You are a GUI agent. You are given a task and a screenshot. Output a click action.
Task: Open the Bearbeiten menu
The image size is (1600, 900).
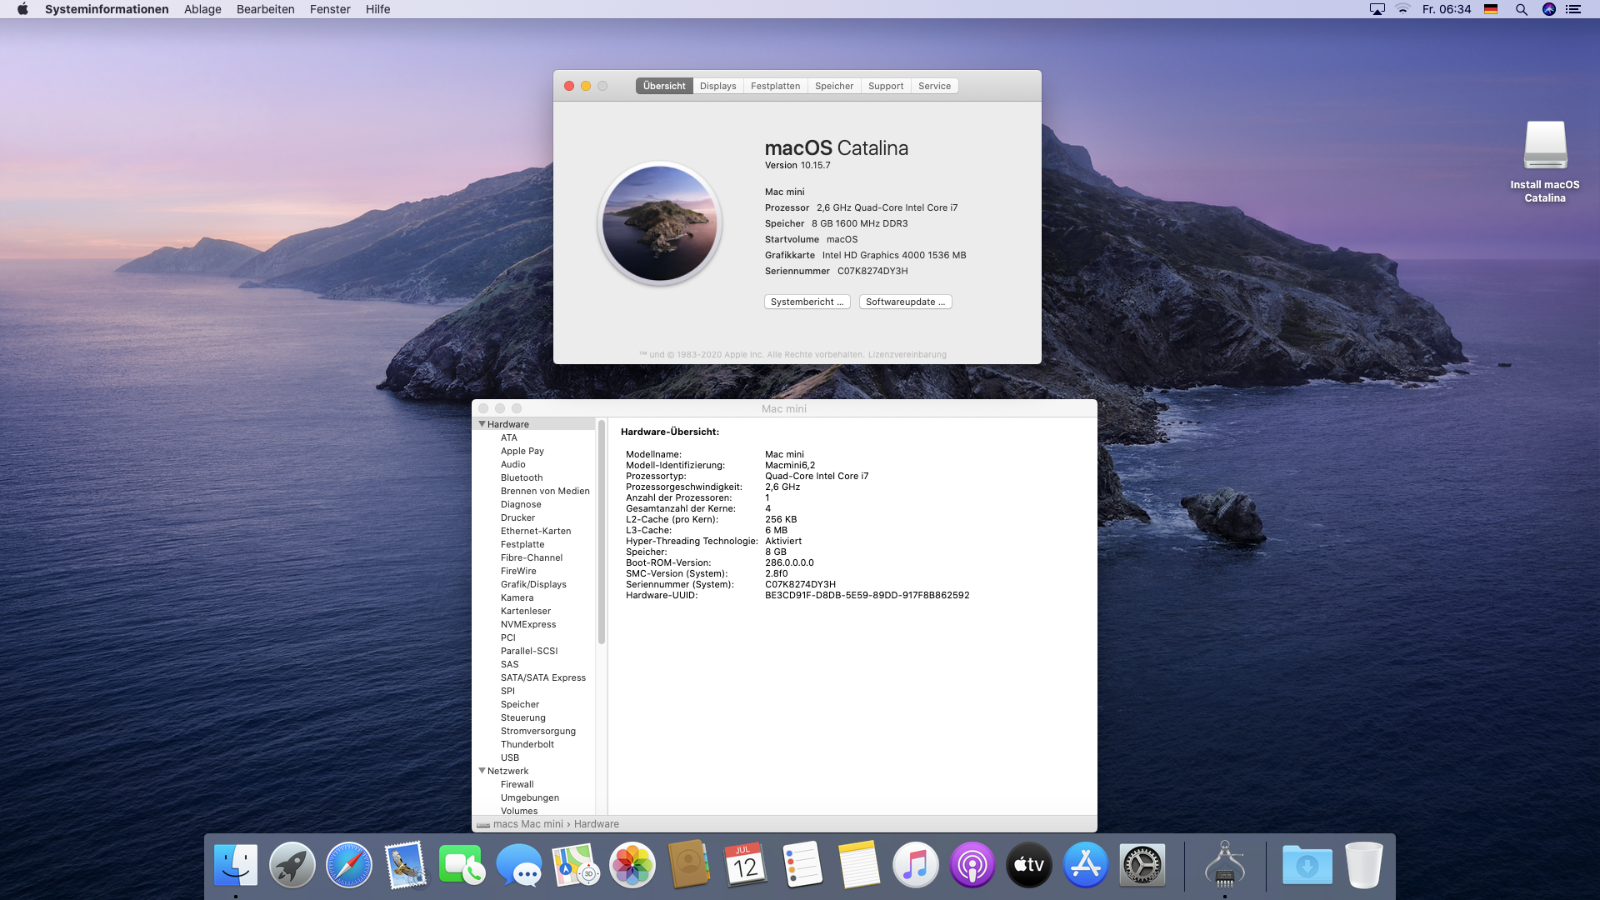click(265, 9)
